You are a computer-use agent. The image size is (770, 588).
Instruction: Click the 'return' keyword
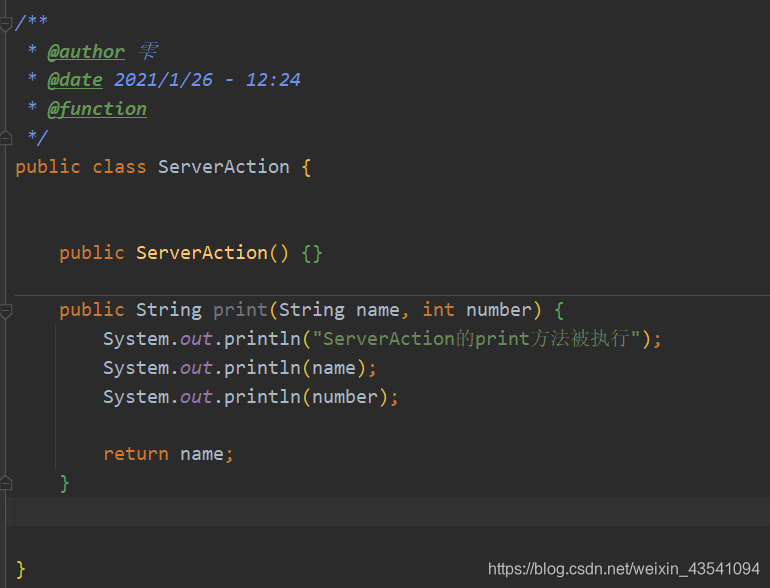(x=136, y=454)
